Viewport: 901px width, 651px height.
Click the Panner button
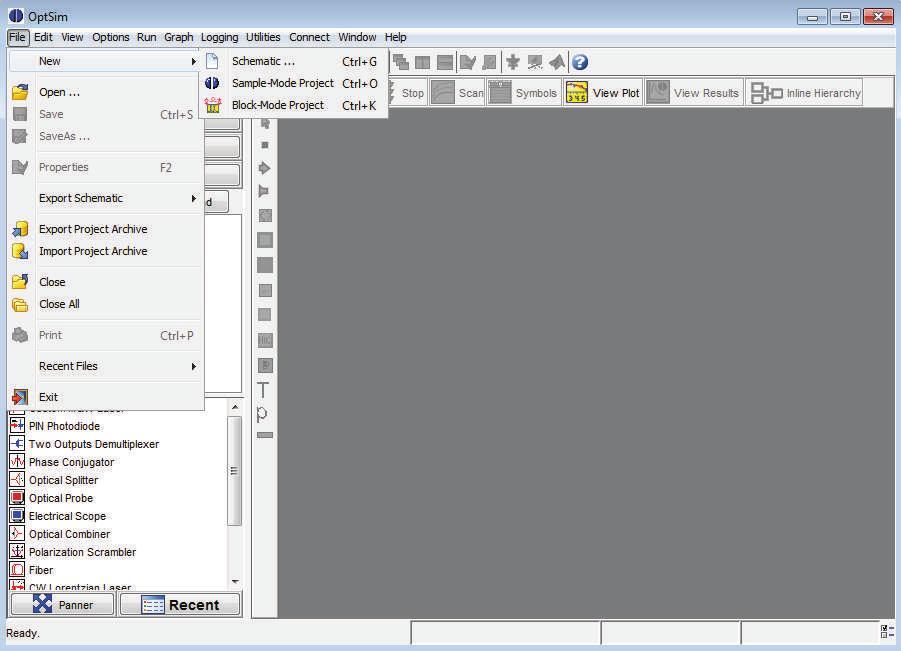[63, 604]
